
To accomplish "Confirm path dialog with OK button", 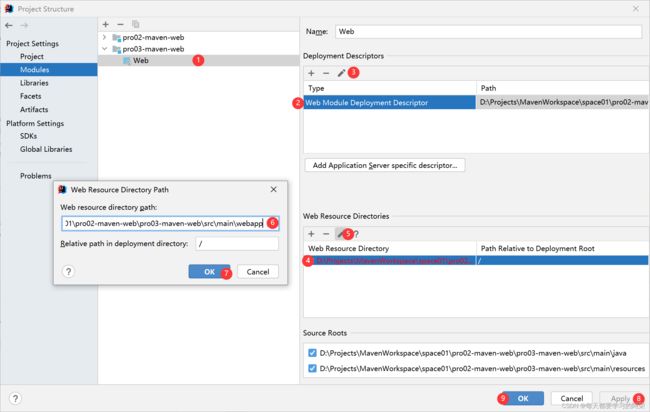I will (x=209, y=271).
